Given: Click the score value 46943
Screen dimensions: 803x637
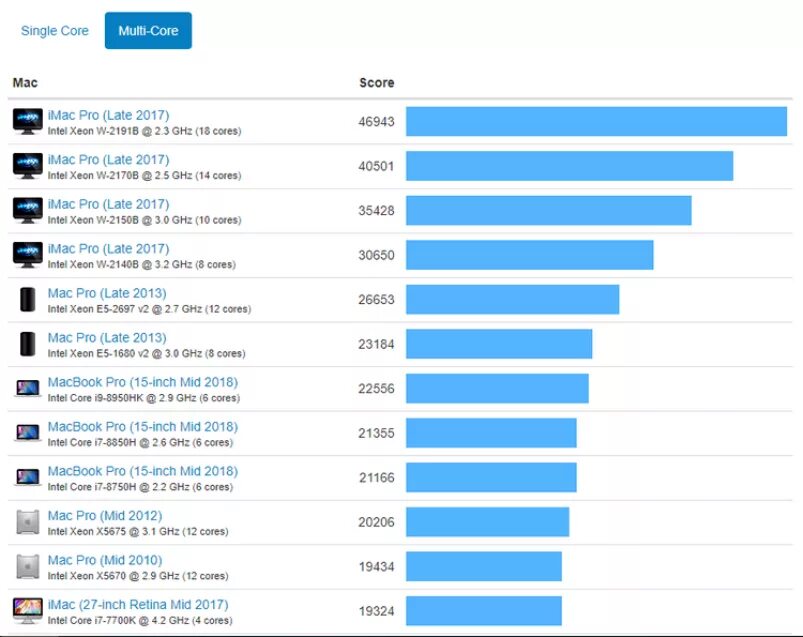Looking at the screenshot, I should tap(376, 122).
